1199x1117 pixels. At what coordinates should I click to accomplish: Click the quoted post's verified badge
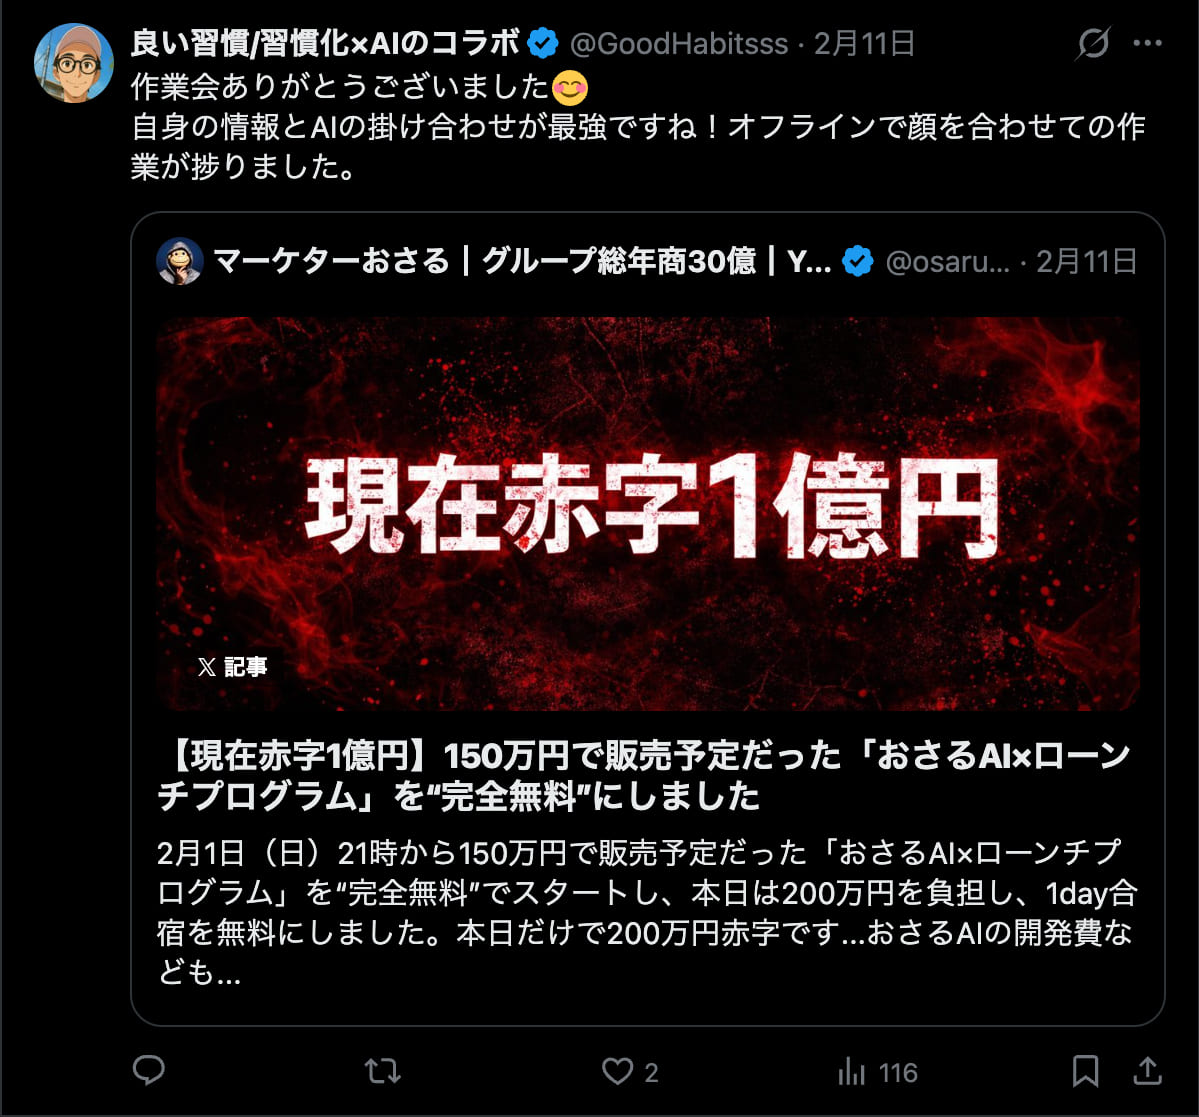(857, 261)
